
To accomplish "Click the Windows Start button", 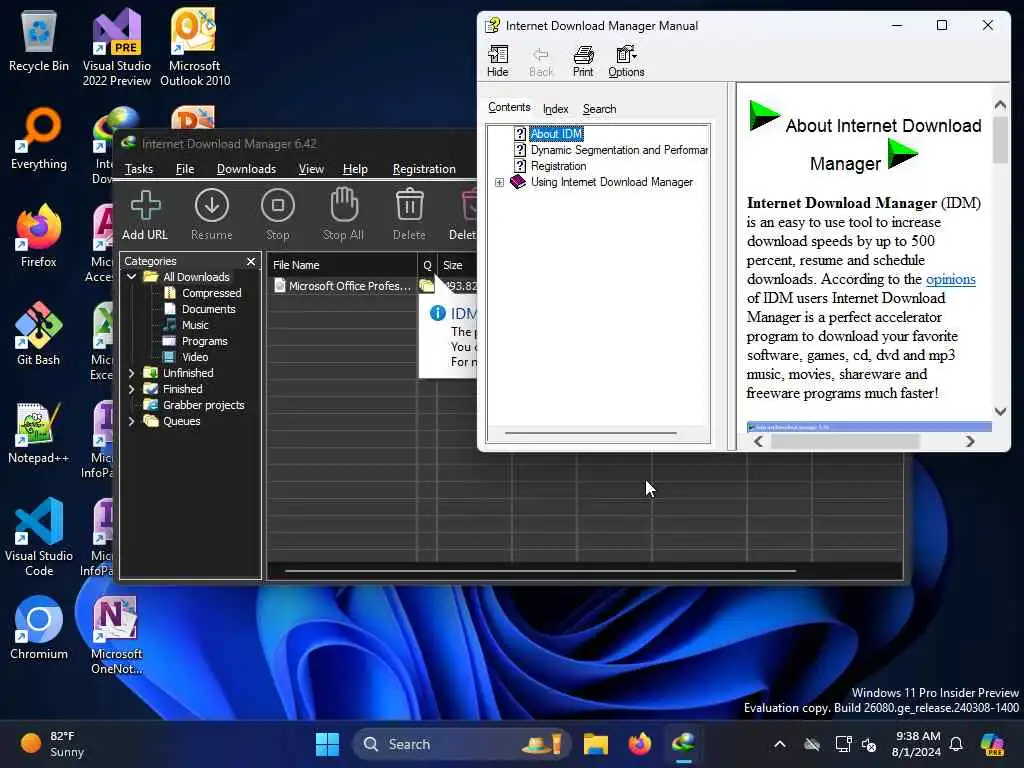I will (x=327, y=744).
